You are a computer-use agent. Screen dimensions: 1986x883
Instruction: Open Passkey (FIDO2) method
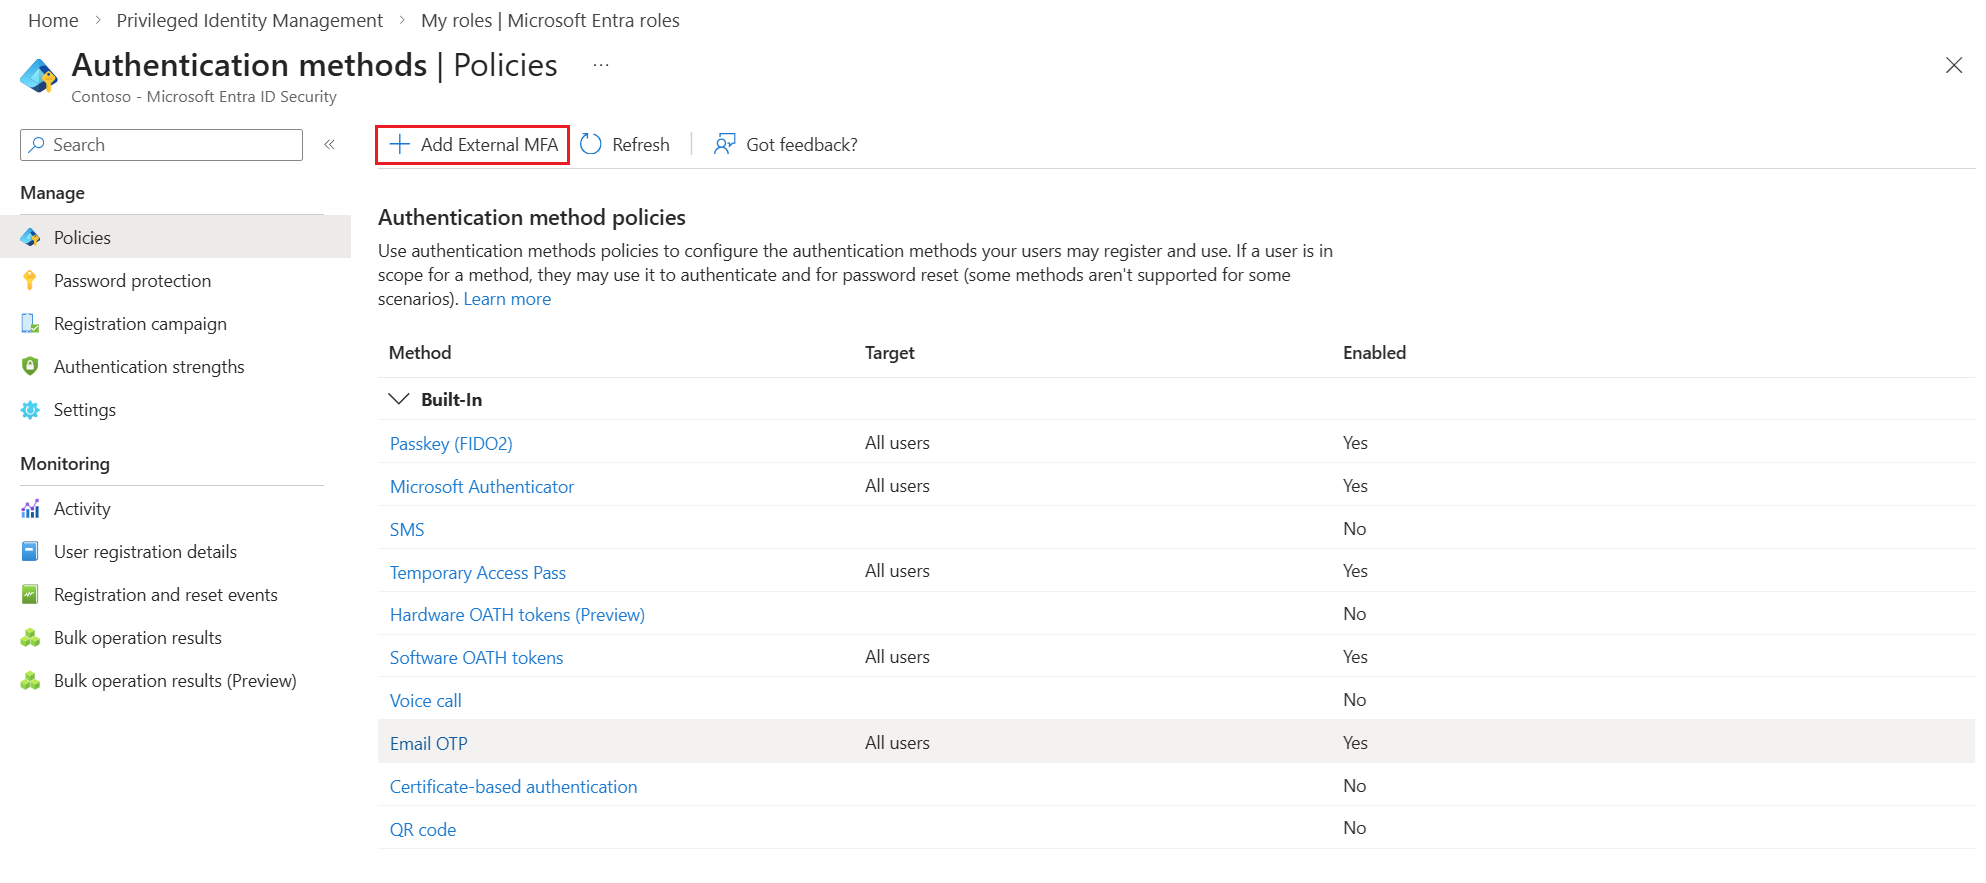tap(451, 443)
